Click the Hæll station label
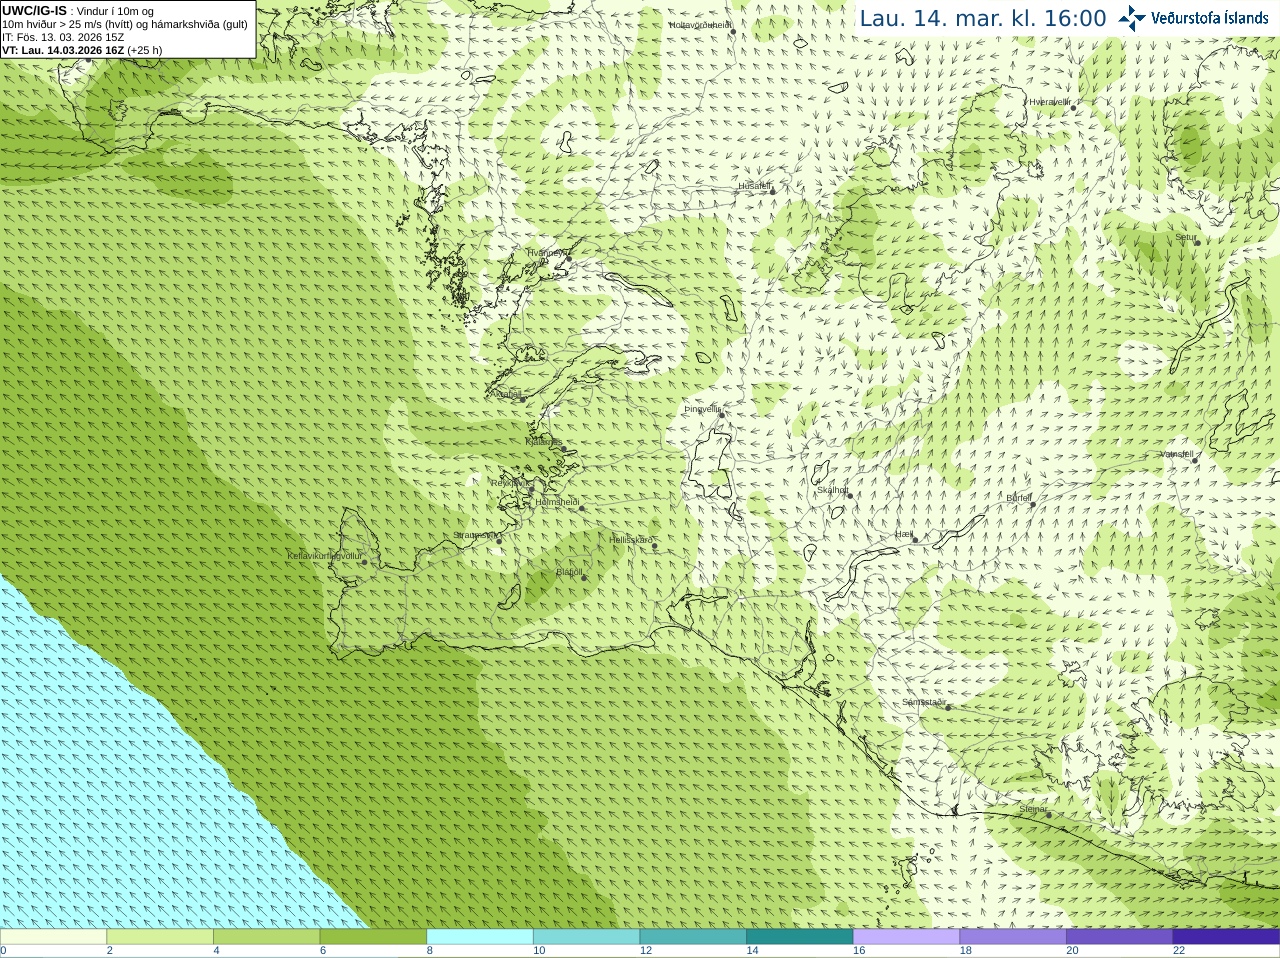Viewport: 1280px width, 958px height. pos(904,534)
